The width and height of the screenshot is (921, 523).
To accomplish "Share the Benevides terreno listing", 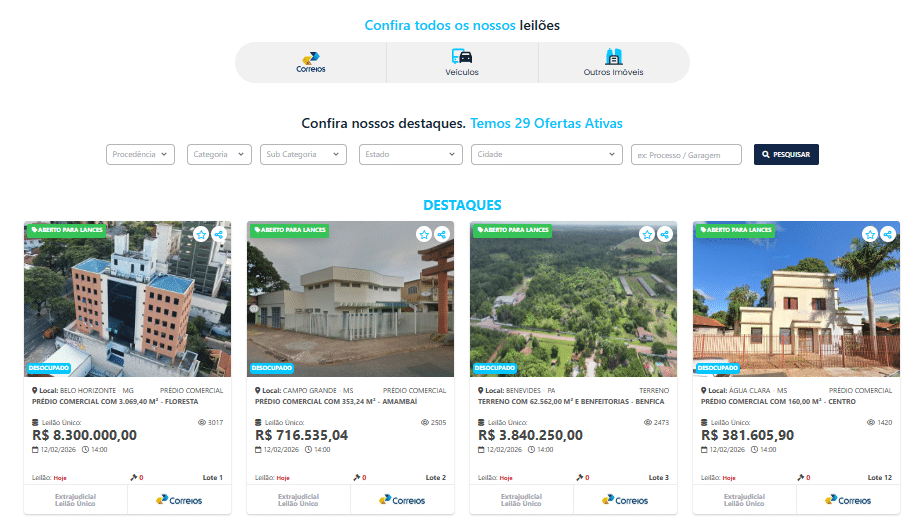I will click(x=664, y=234).
